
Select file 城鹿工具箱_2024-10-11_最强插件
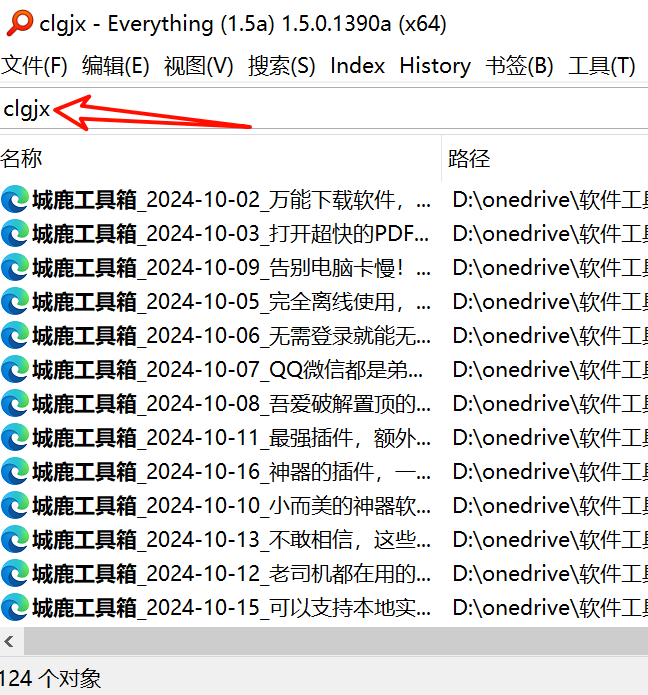(231, 438)
